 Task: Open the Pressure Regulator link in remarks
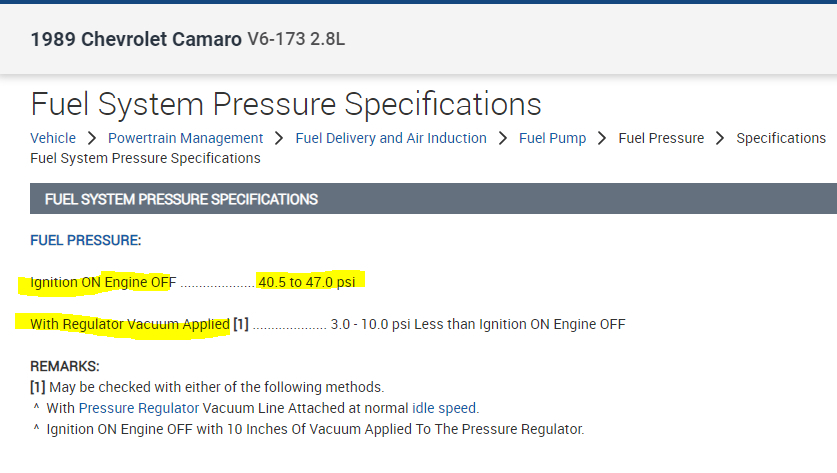tap(139, 408)
